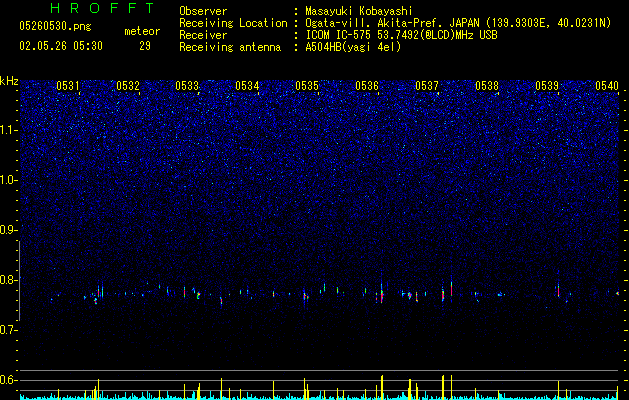Click the Receiving Location label

(x=233, y=23)
